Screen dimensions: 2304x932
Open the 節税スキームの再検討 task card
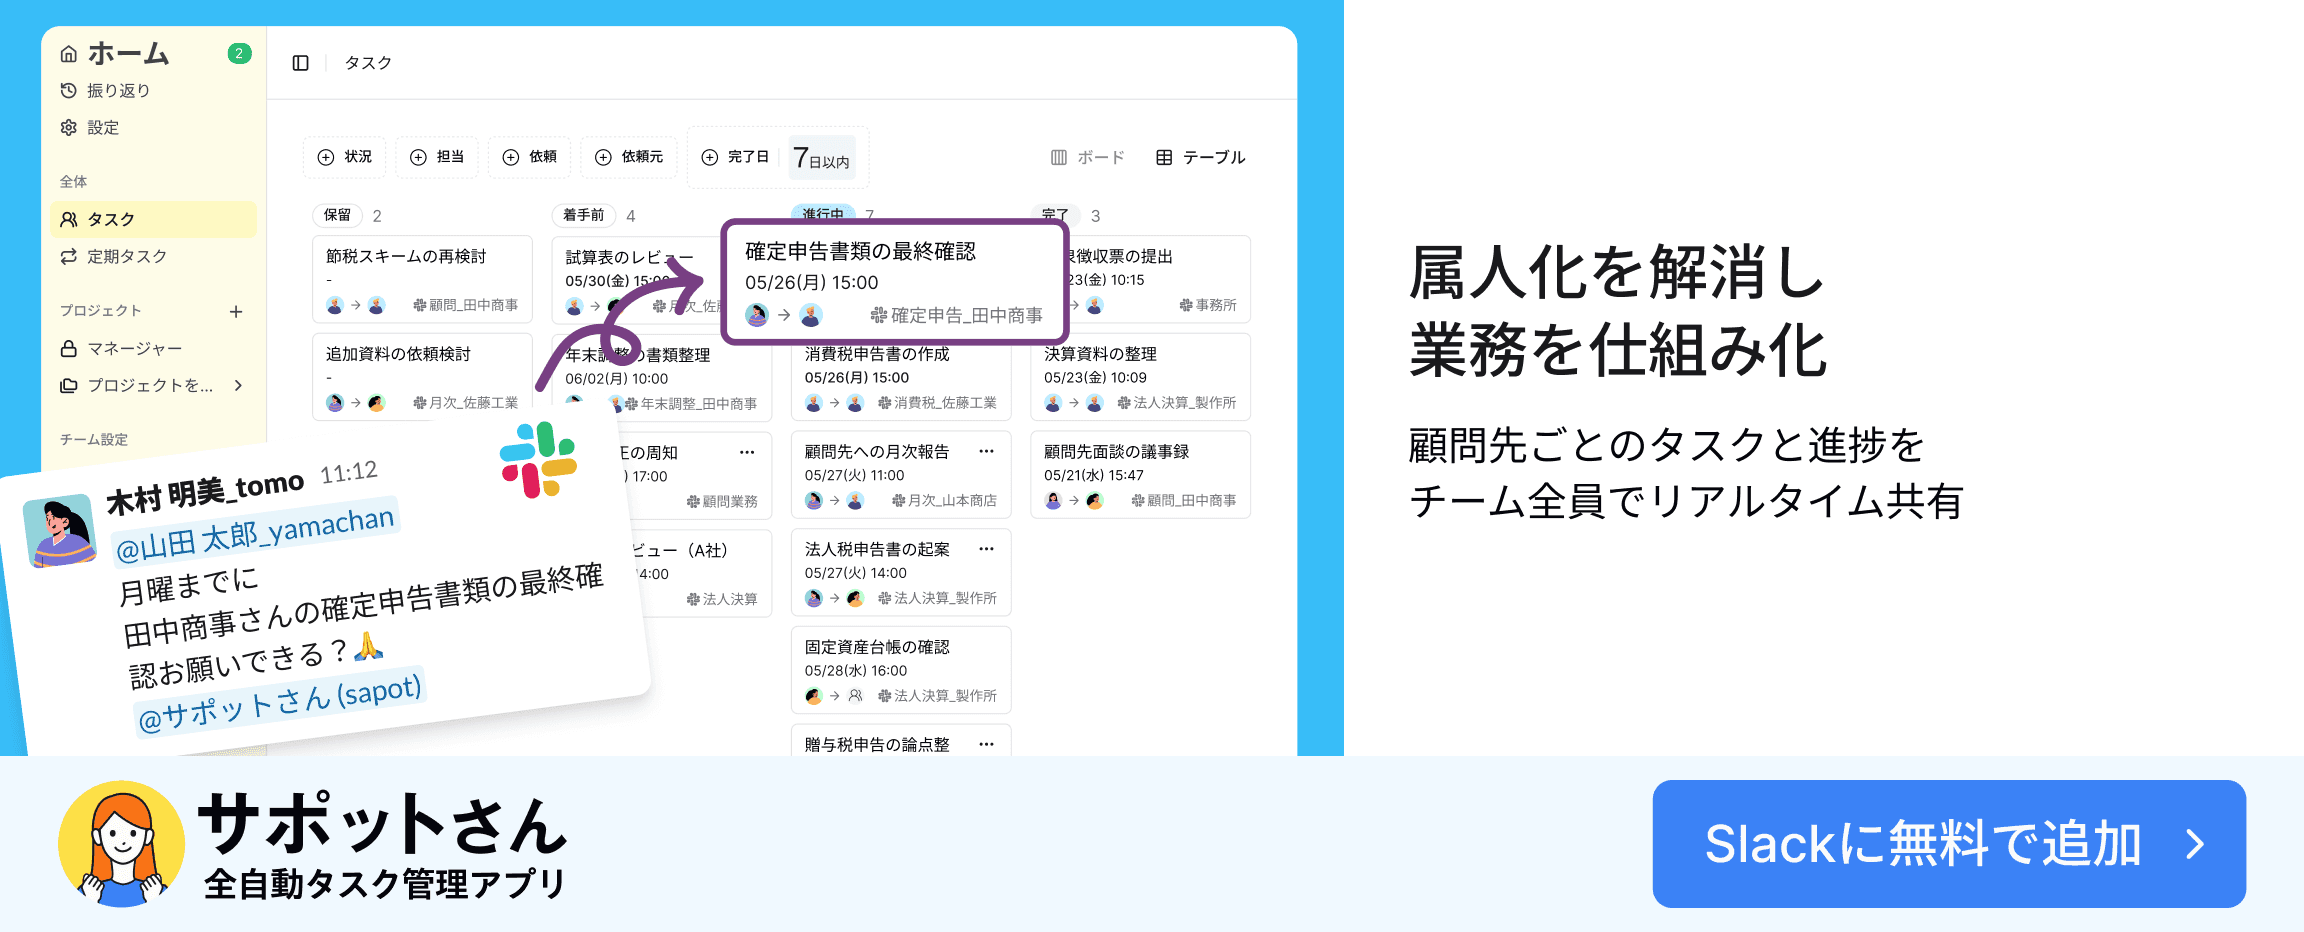422,280
